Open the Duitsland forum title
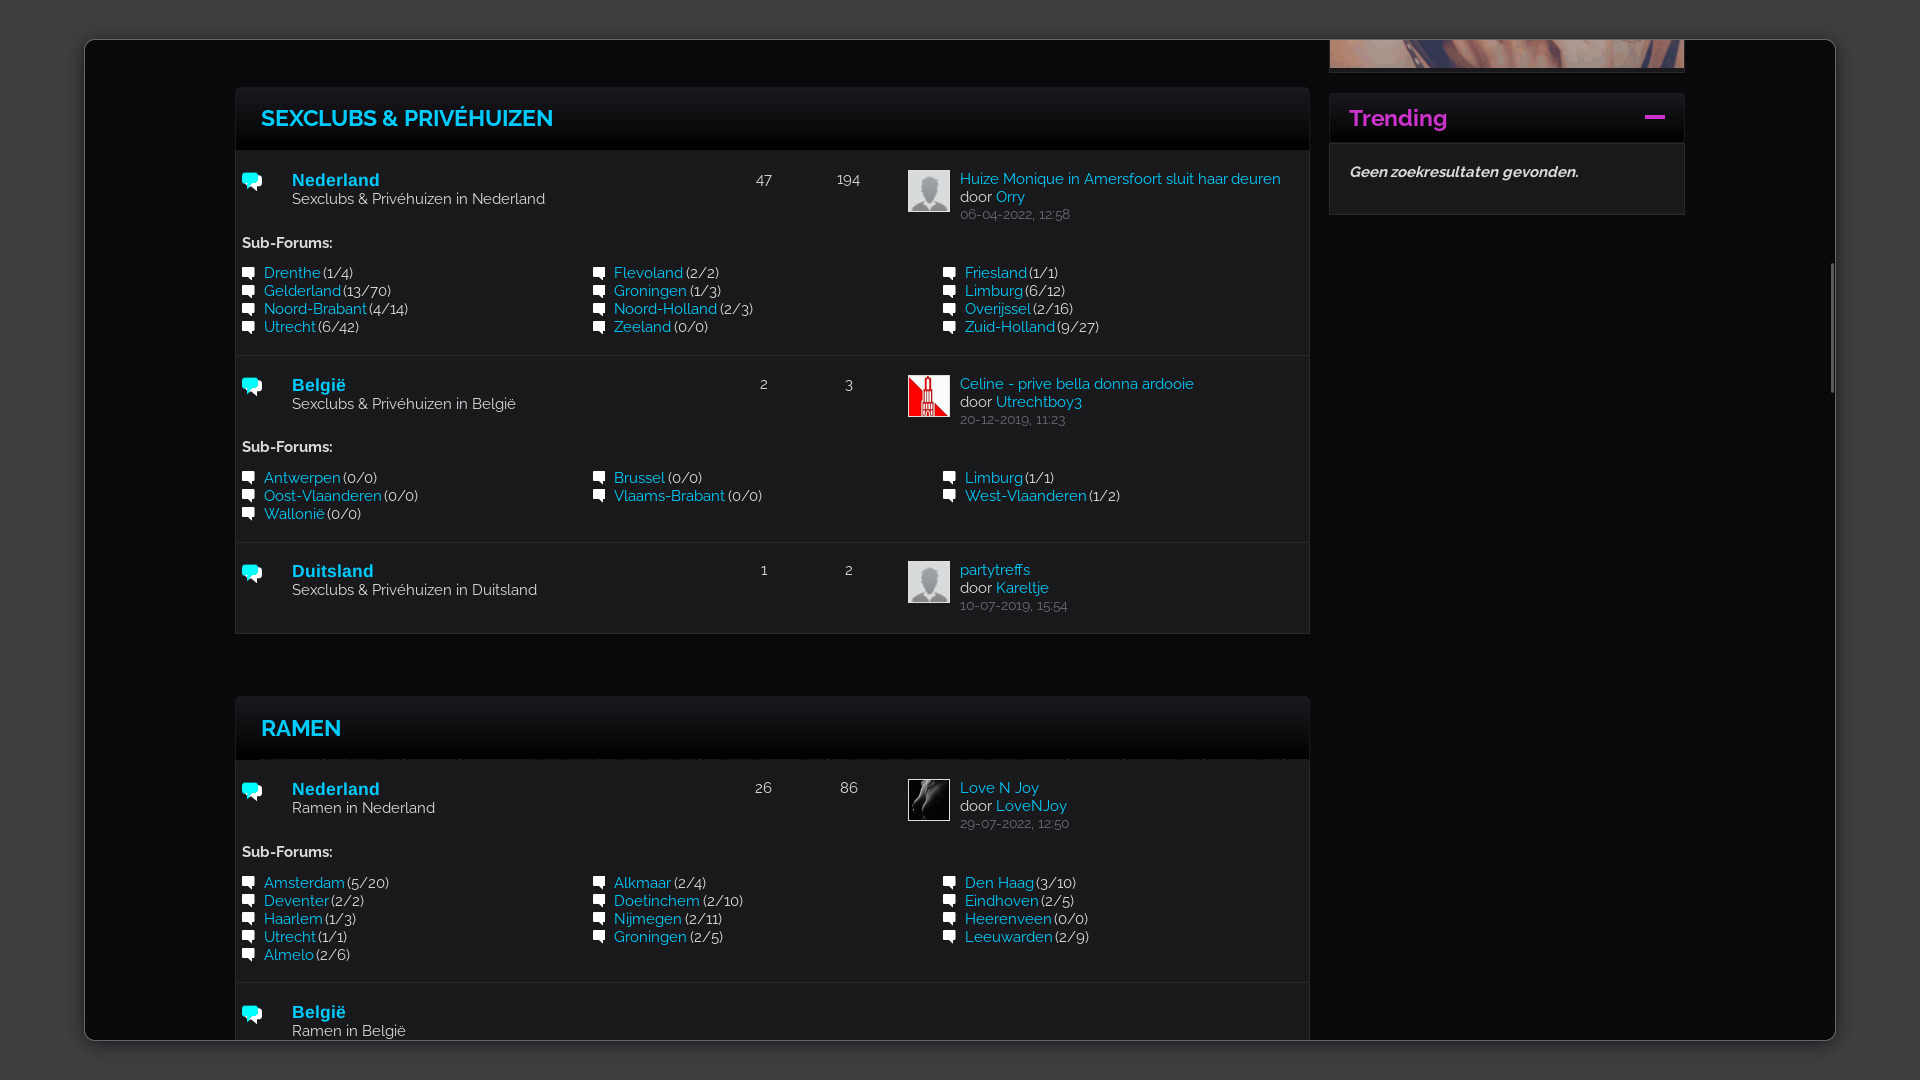Screen dimensions: 1920x1080 click(x=332, y=571)
